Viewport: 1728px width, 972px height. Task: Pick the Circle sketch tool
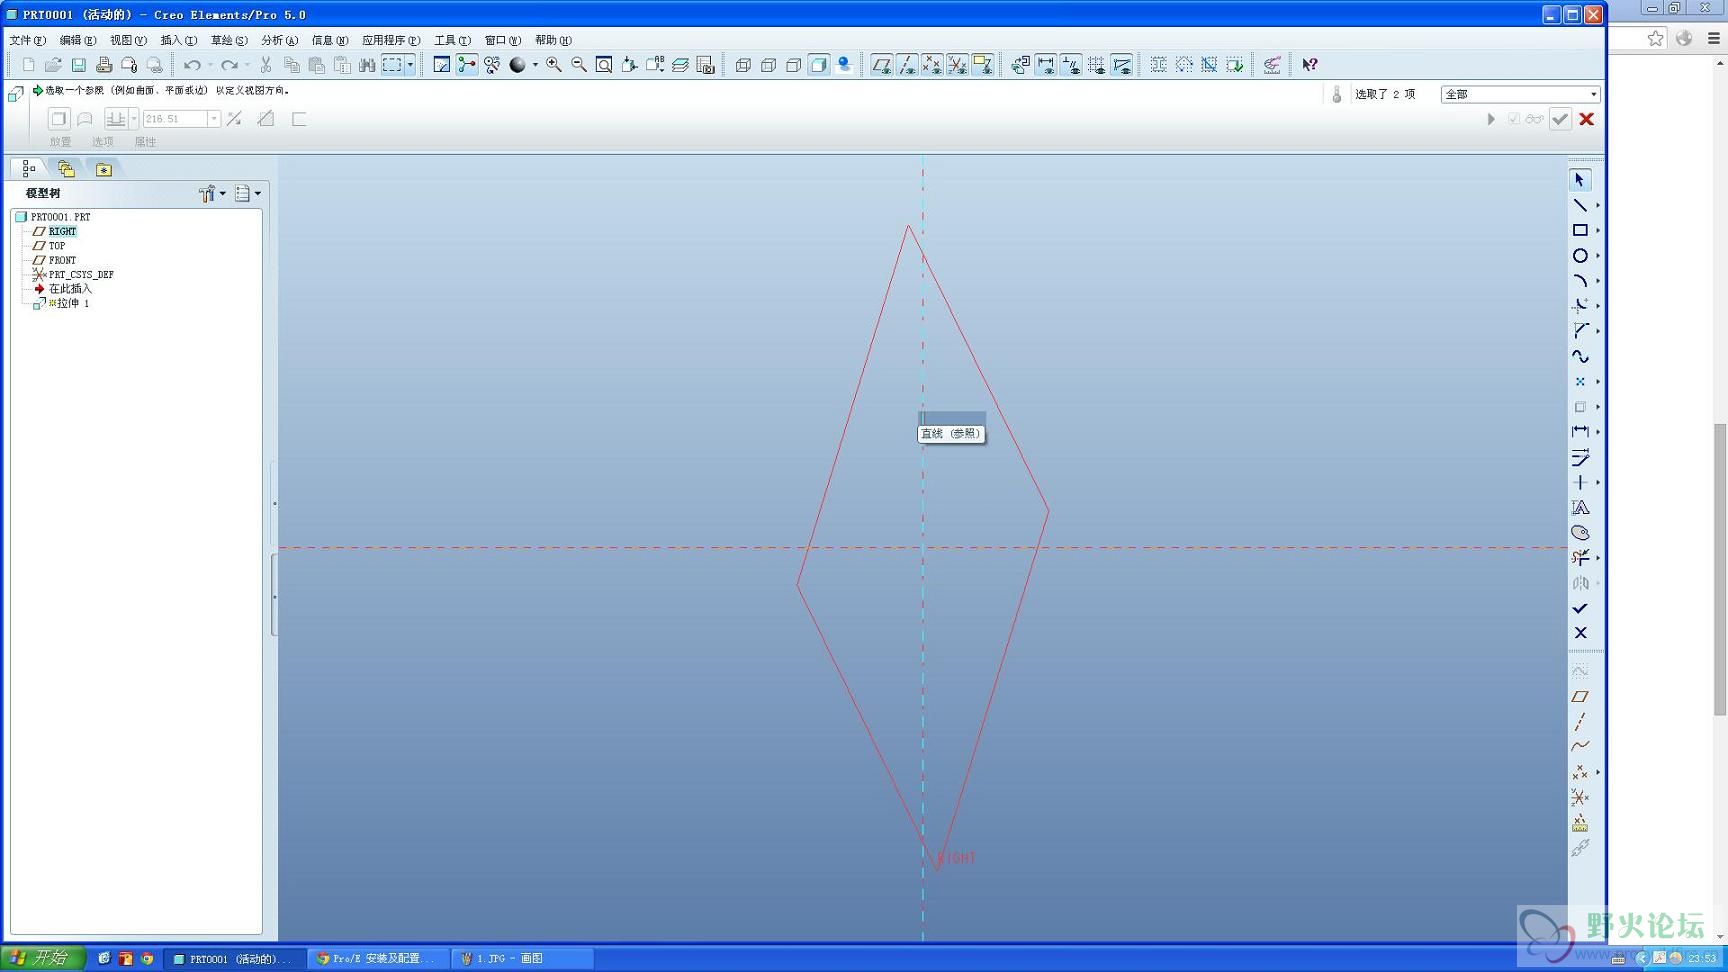pos(1580,256)
